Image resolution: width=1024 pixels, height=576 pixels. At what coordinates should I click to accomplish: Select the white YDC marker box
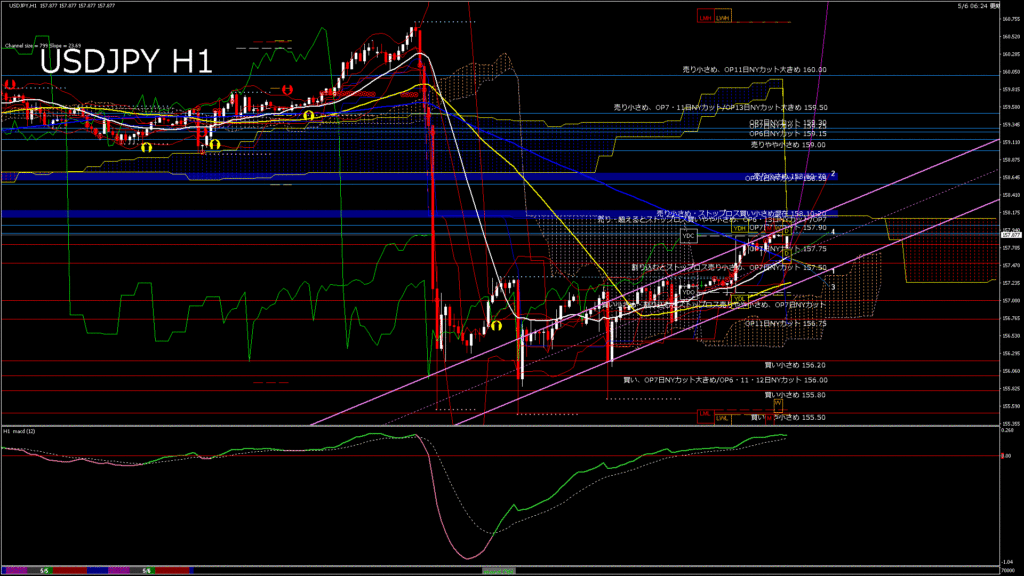[x=688, y=236]
